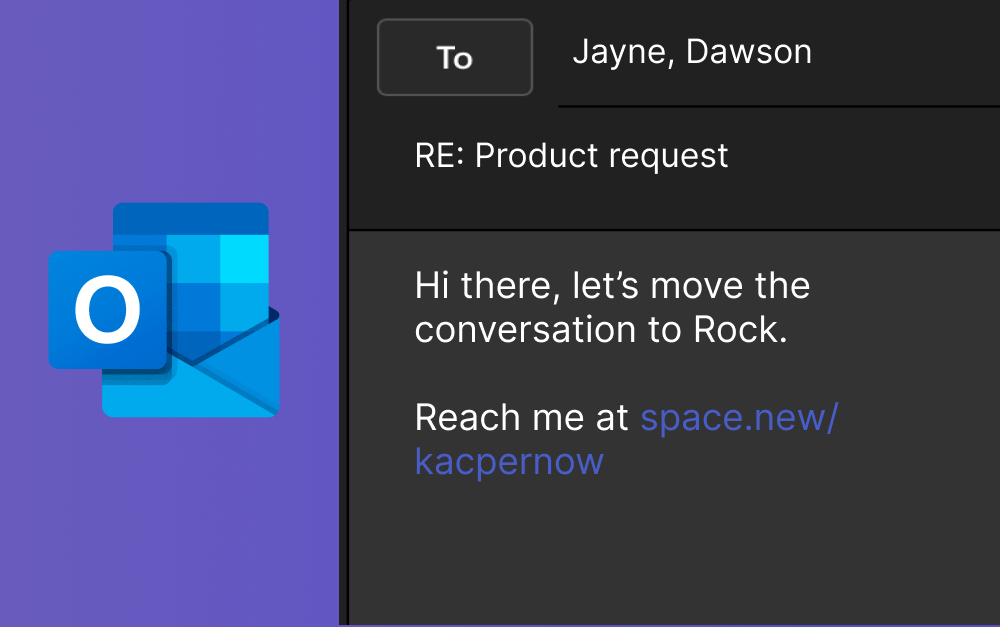Click the purple panel below Outlook logo

[x=170, y=520]
